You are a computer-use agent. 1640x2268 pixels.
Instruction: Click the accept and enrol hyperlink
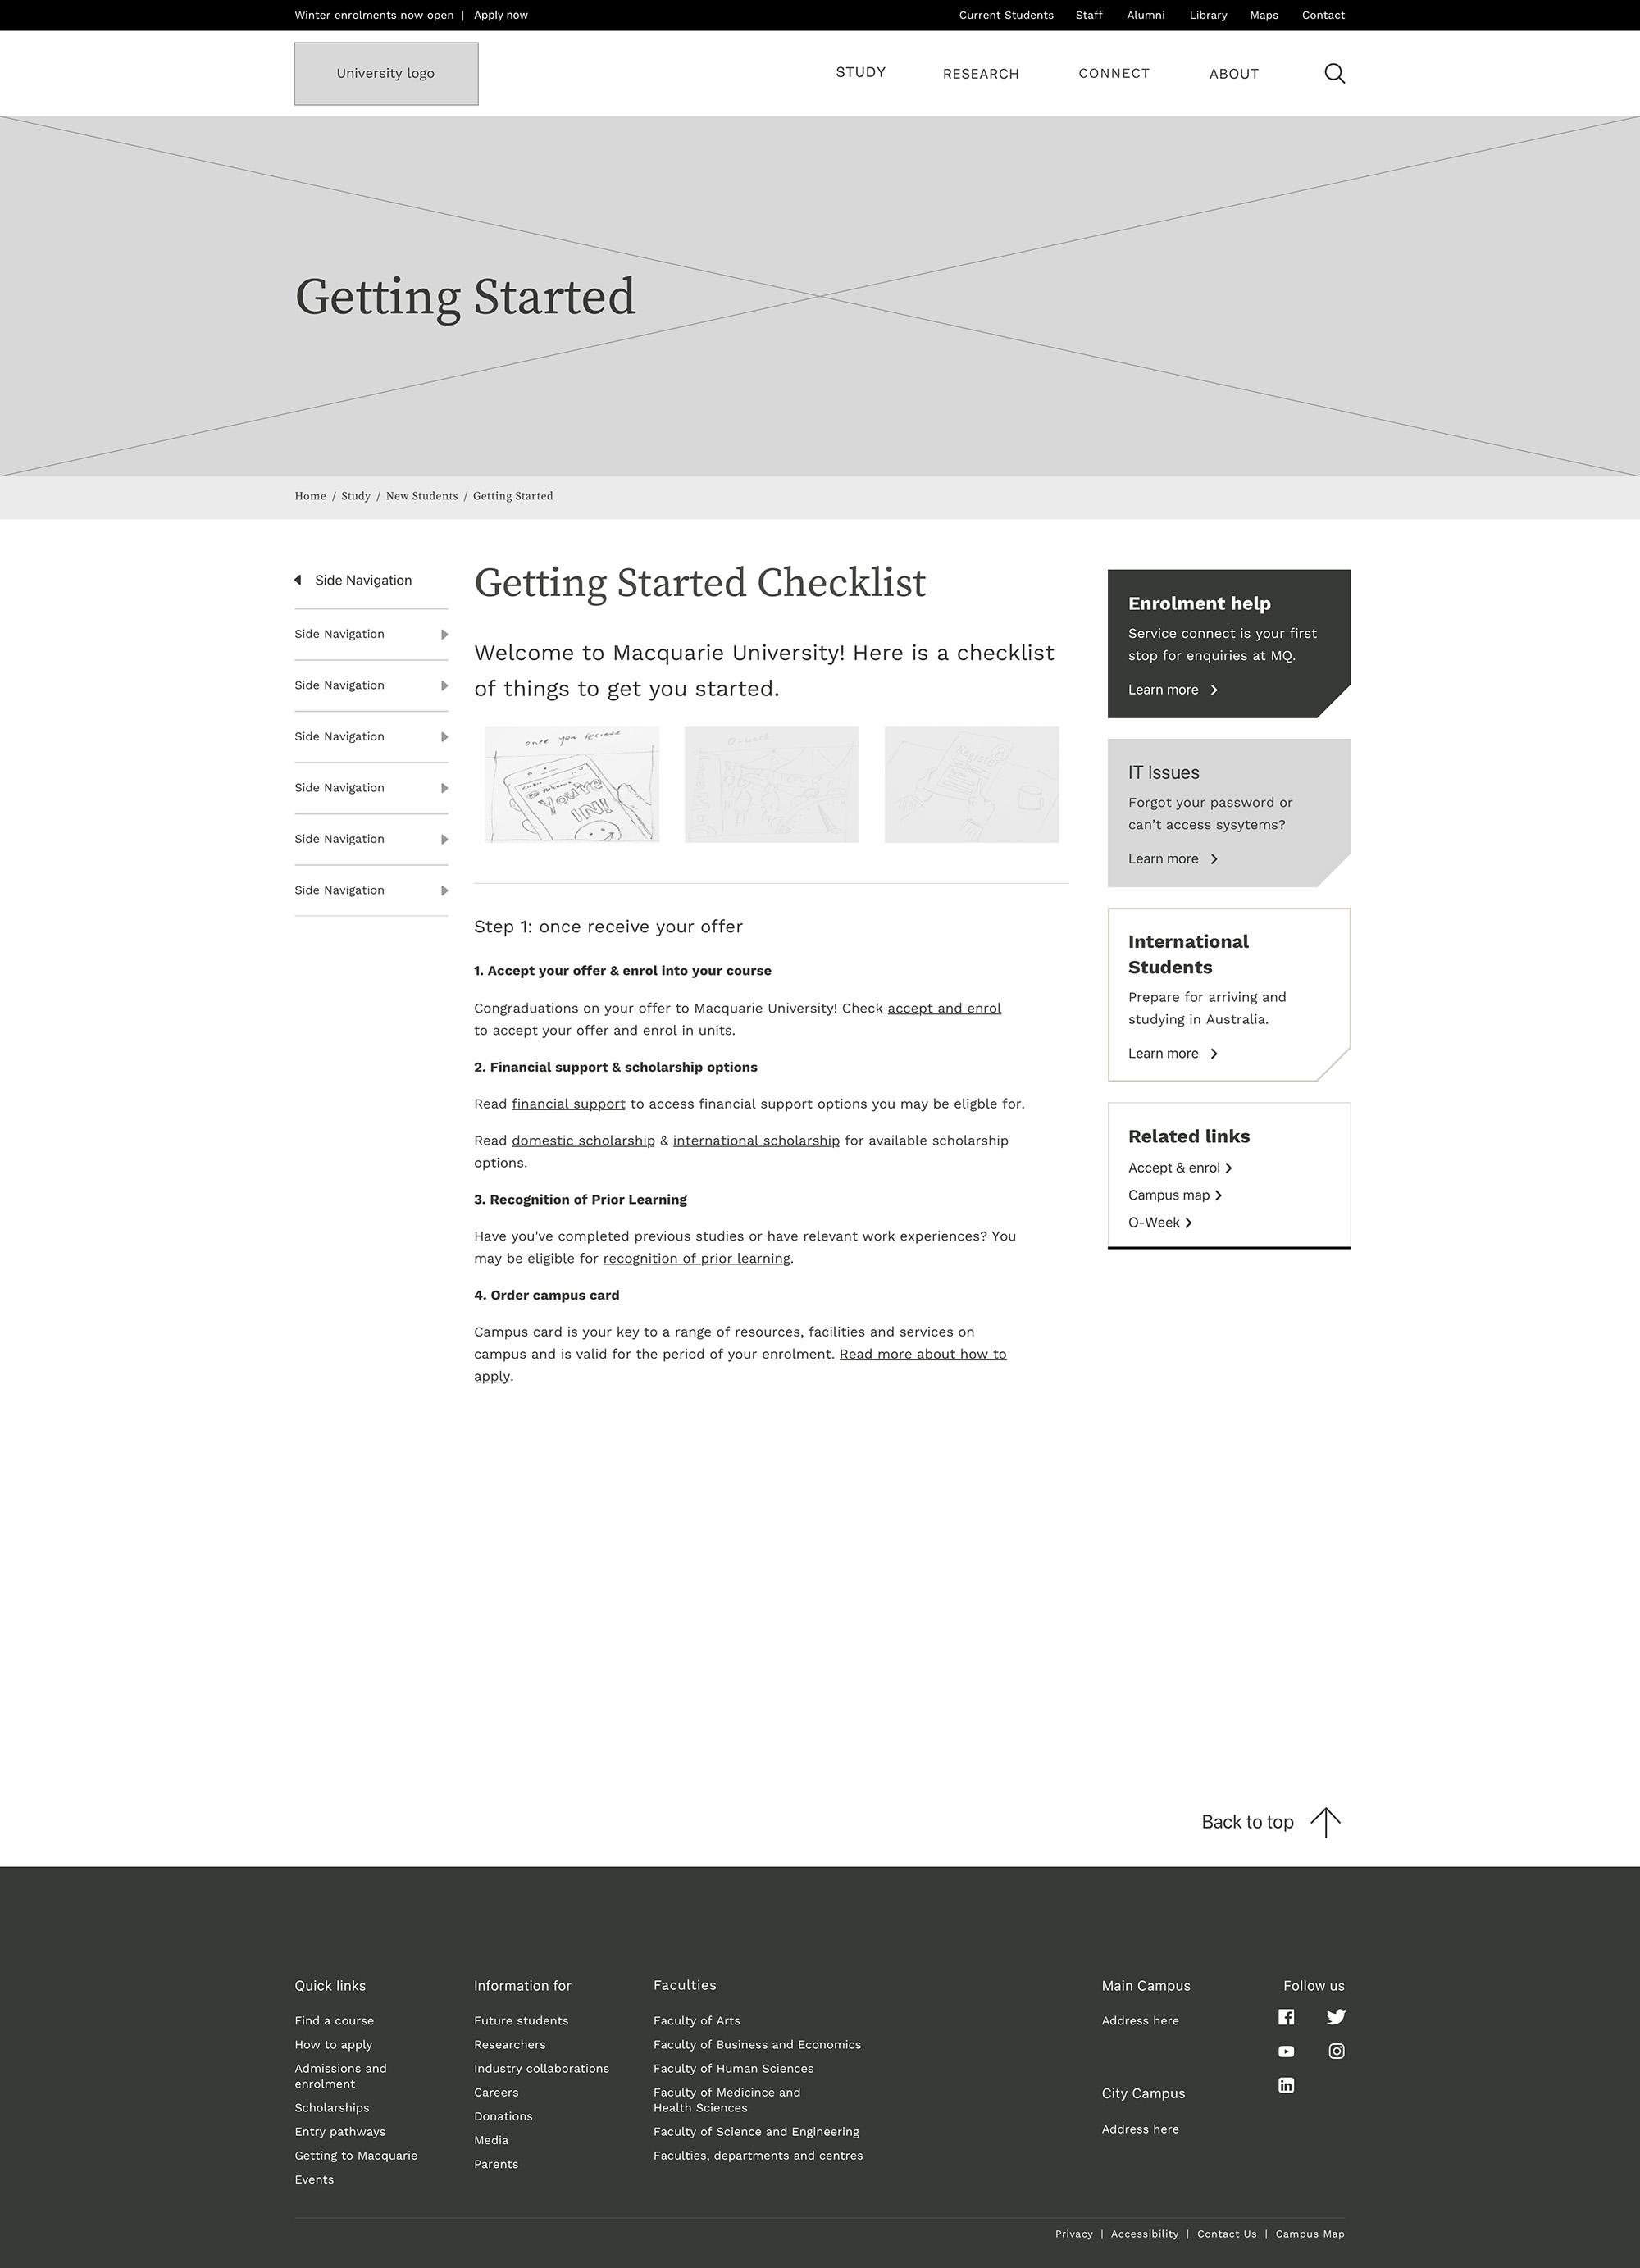[944, 1007]
